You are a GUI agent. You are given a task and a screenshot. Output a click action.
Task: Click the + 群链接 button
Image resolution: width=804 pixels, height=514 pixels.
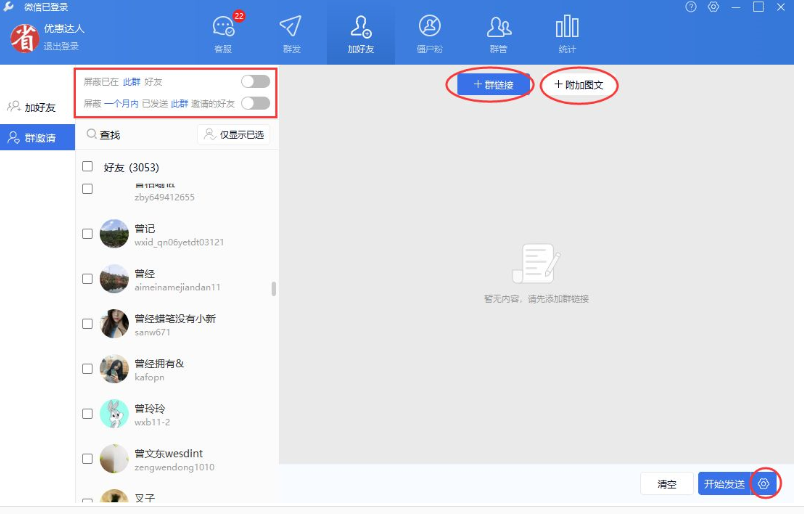coord(493,85)
